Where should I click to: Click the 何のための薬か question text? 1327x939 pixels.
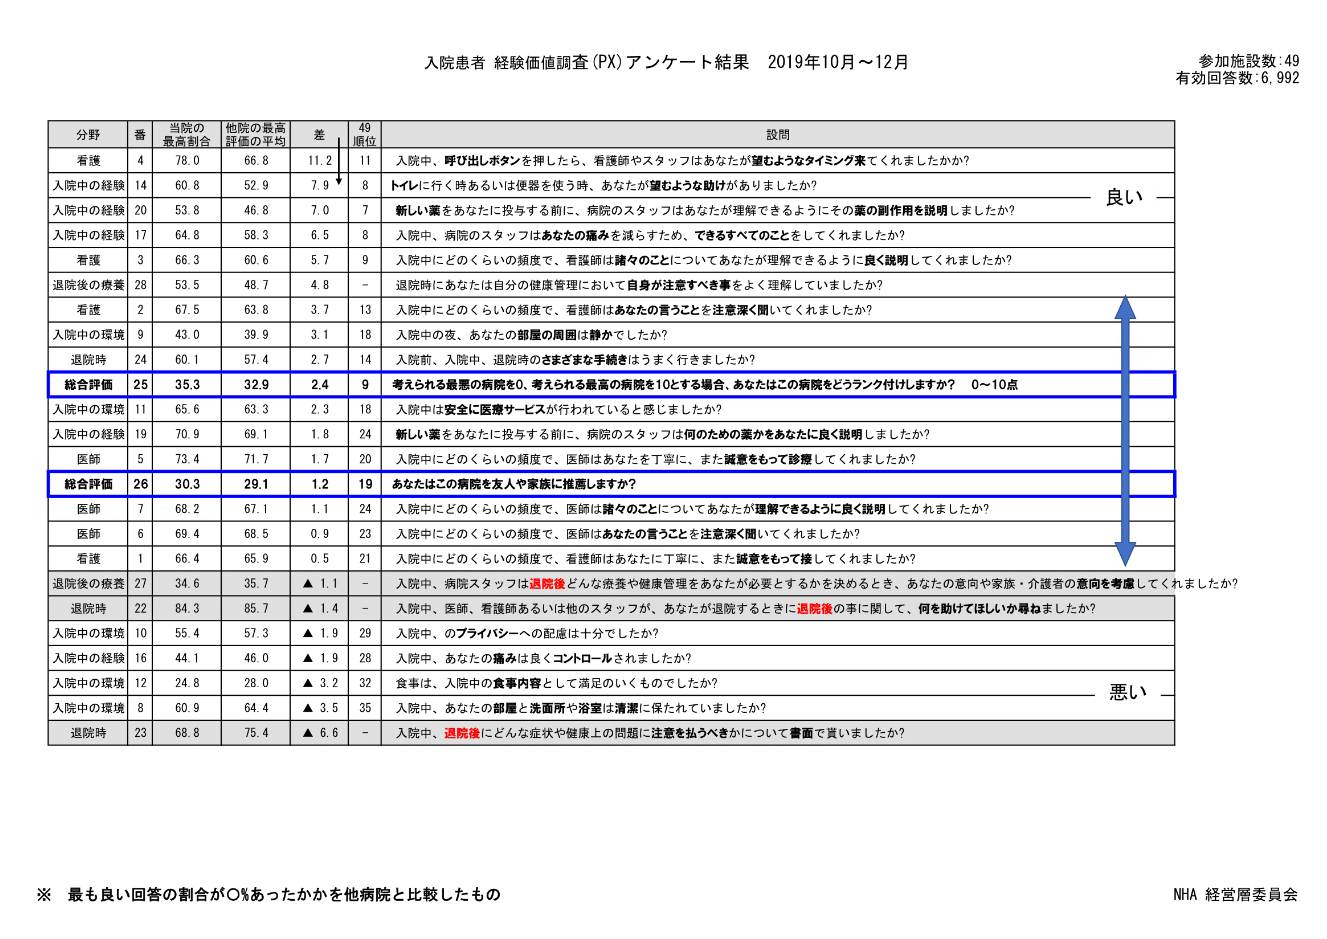click(x=662, y=434)
